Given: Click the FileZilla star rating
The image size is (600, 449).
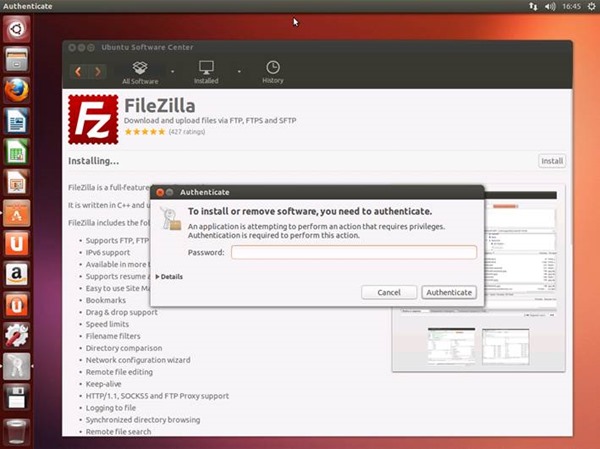Looking at the screenshot, I should [x=145, y=132].
